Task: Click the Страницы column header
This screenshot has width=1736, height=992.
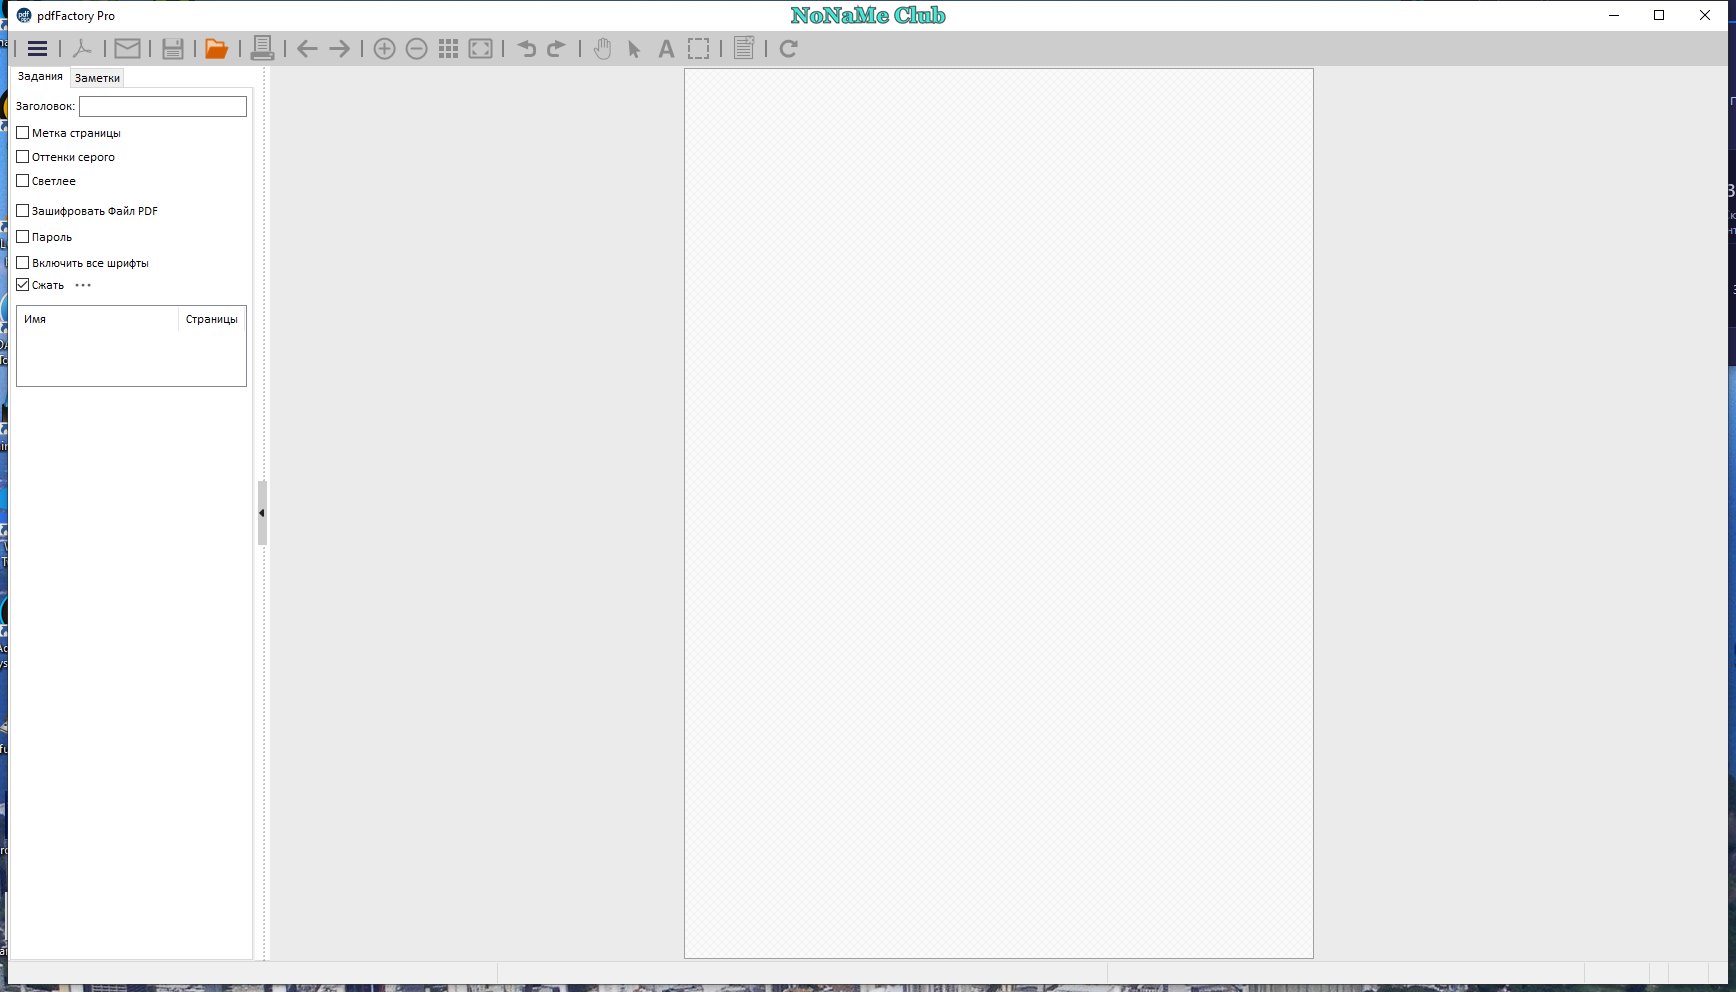Action: (212, 319)
